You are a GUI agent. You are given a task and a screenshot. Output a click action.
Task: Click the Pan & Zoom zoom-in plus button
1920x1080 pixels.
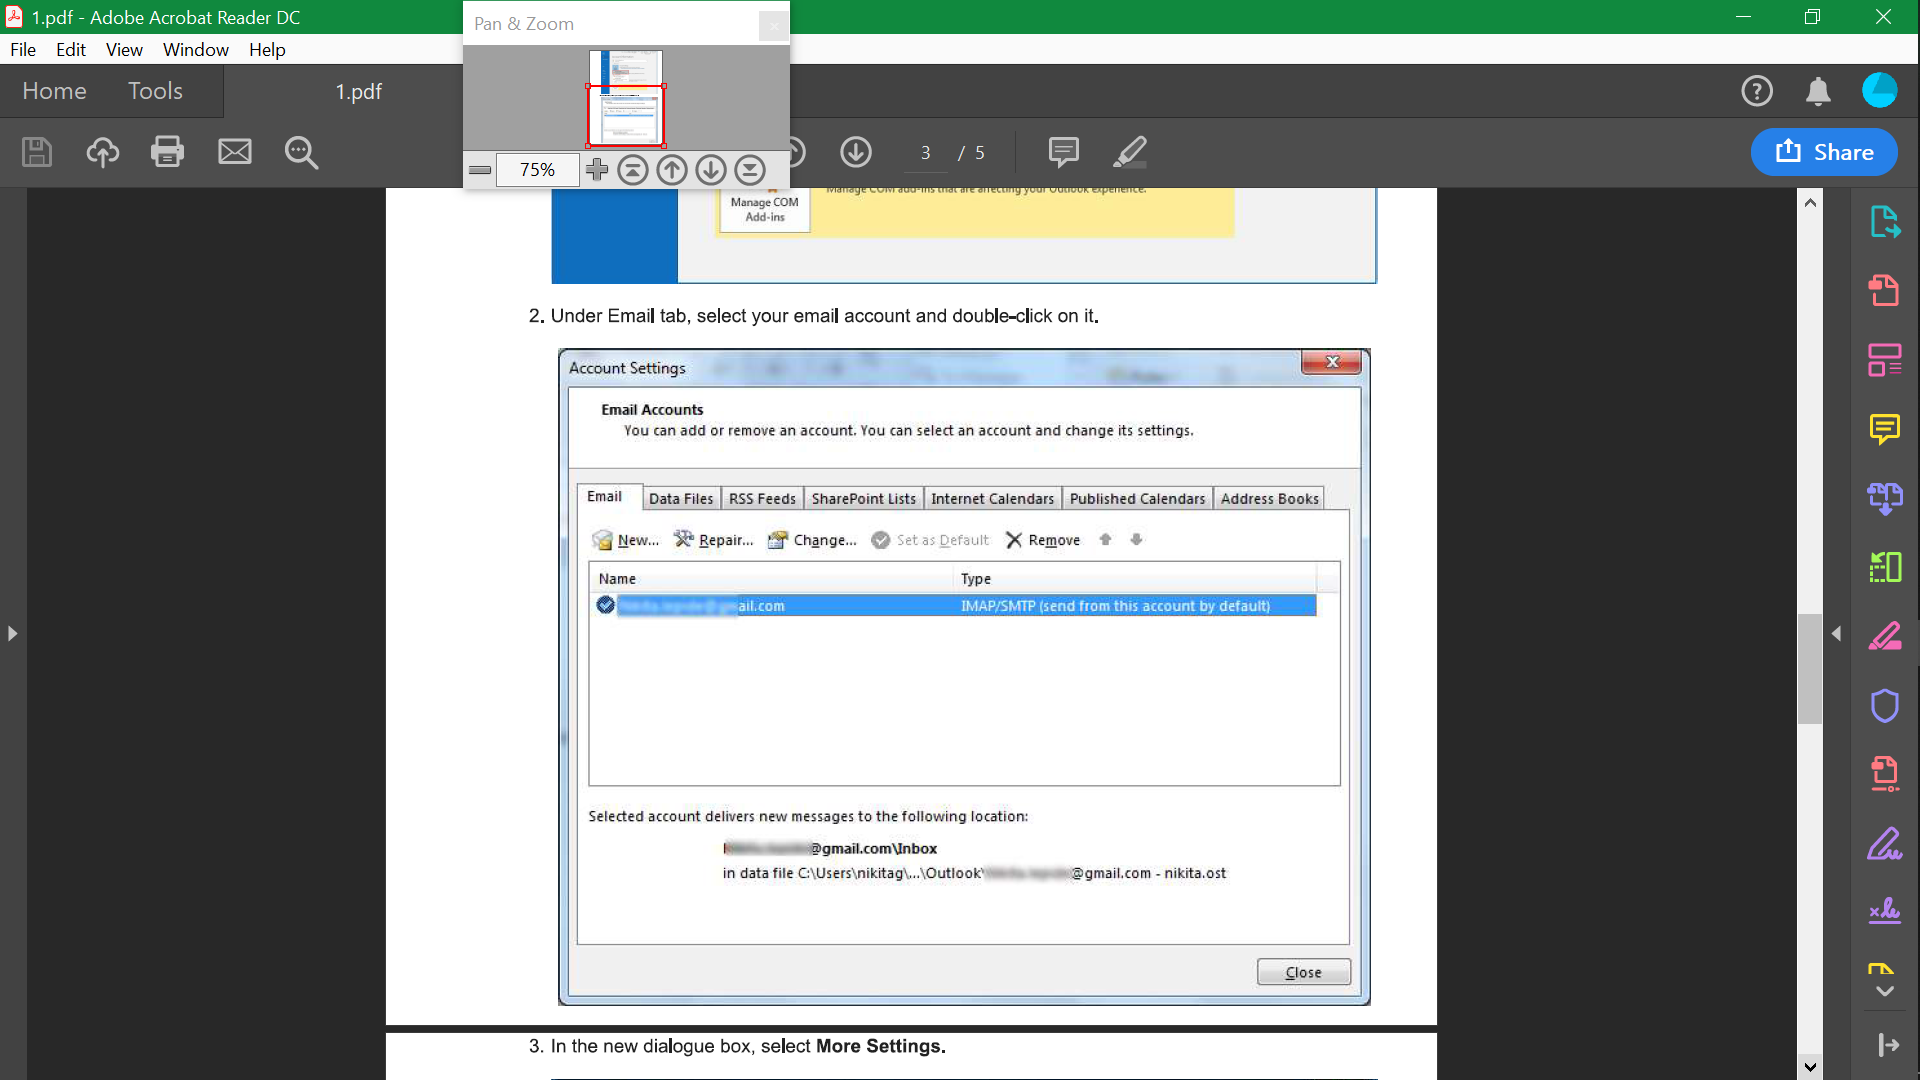point(597,170)
